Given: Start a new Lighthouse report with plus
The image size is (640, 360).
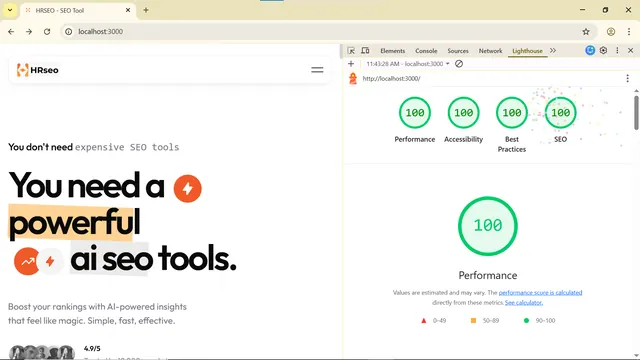Looking at the screenshot, I should click(x=351, y=64).
